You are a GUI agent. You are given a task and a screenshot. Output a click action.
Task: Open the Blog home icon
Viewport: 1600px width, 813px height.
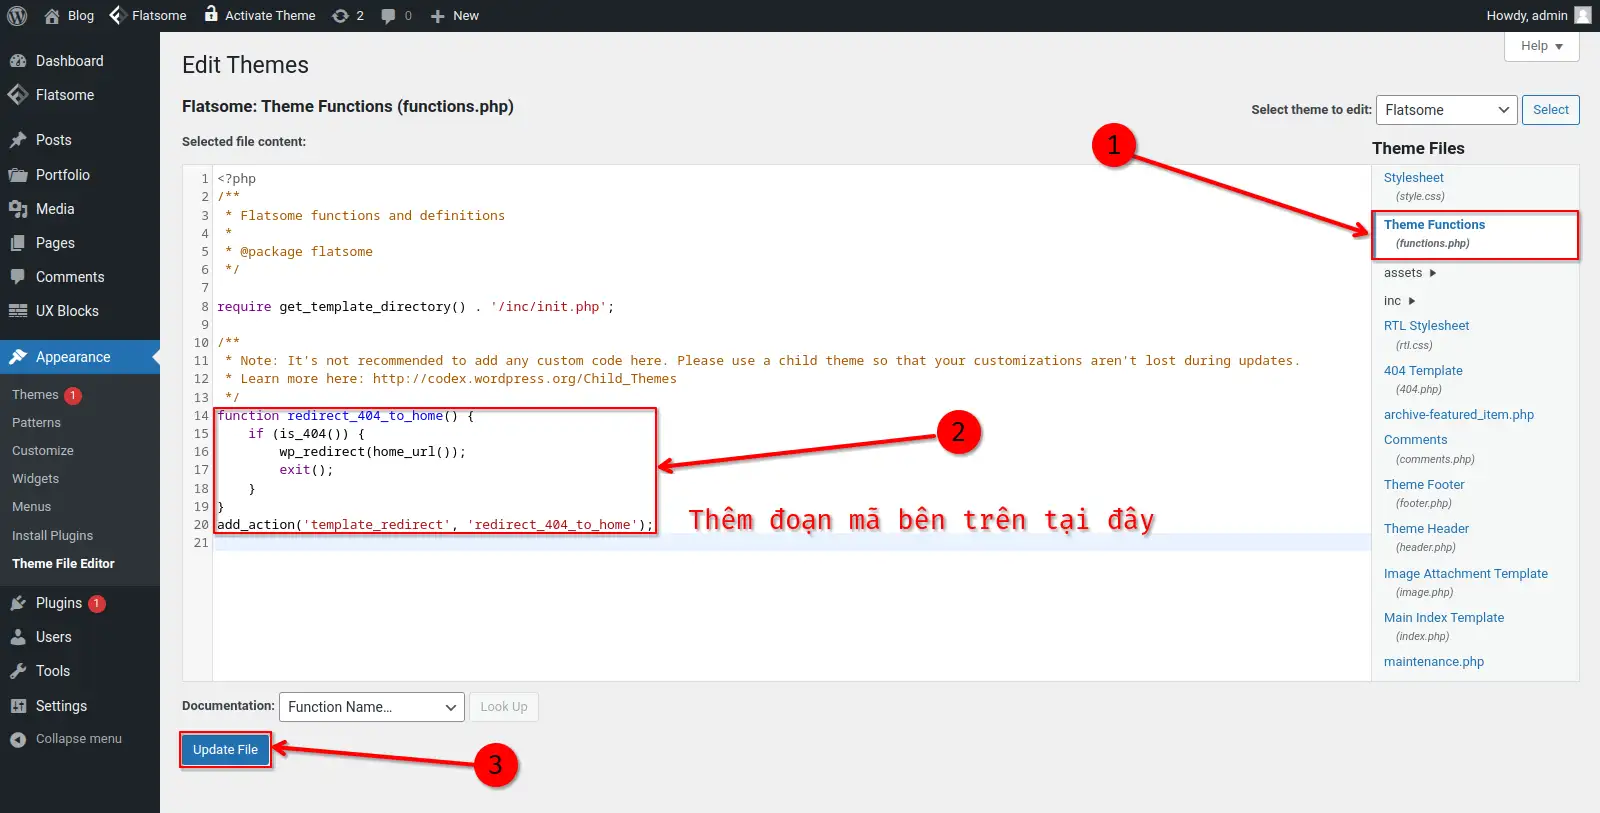coord(52,15)
